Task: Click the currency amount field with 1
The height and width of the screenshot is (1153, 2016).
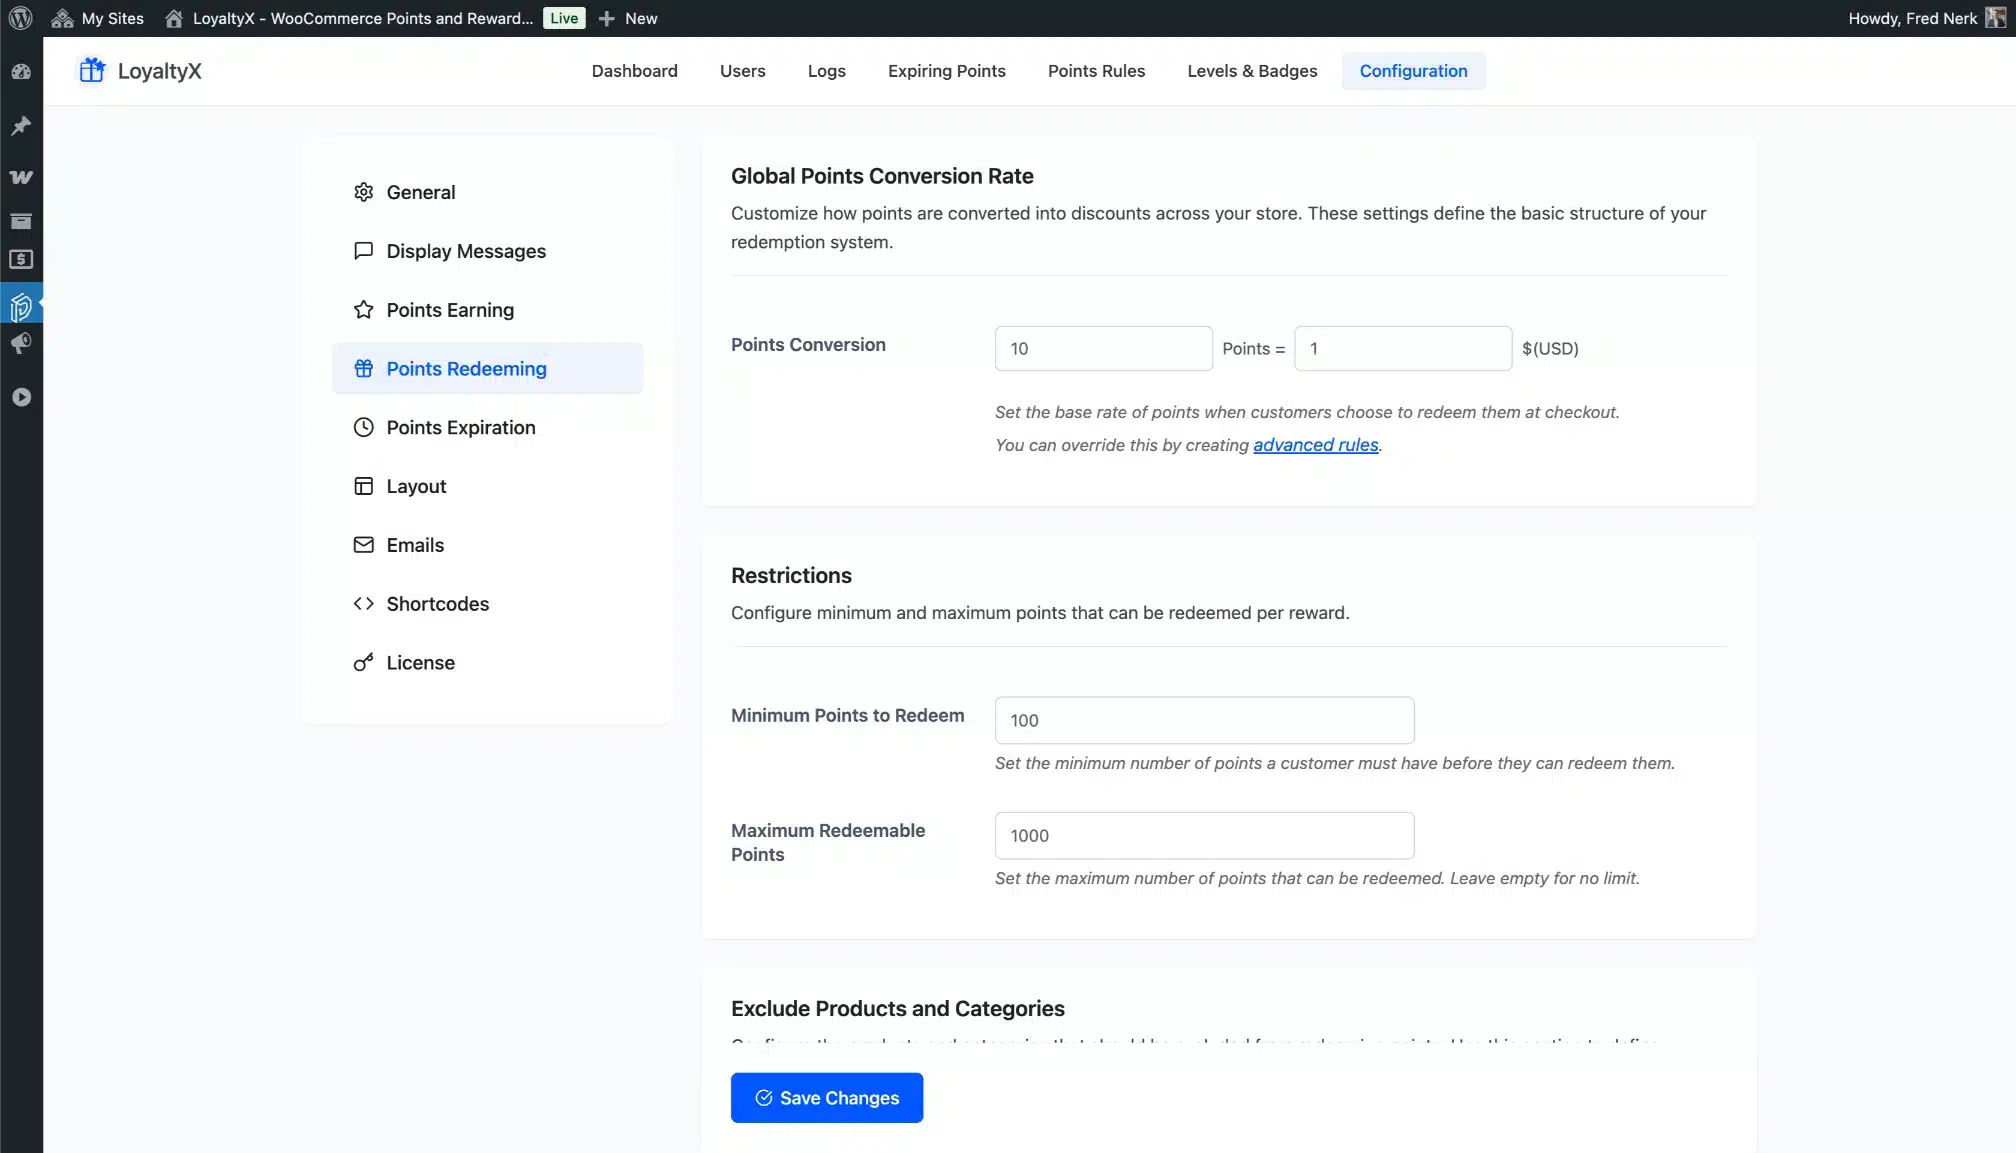Action: point(1403,348)
